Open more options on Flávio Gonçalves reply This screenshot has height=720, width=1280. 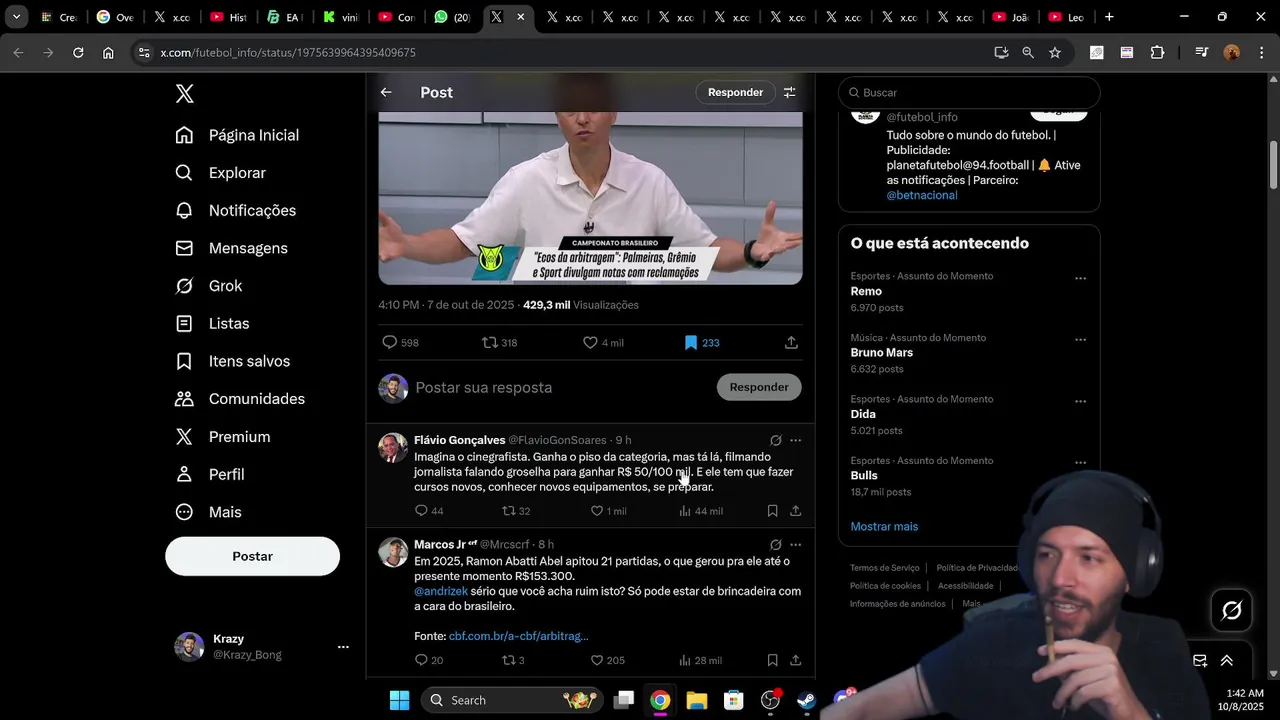(796, 440)
